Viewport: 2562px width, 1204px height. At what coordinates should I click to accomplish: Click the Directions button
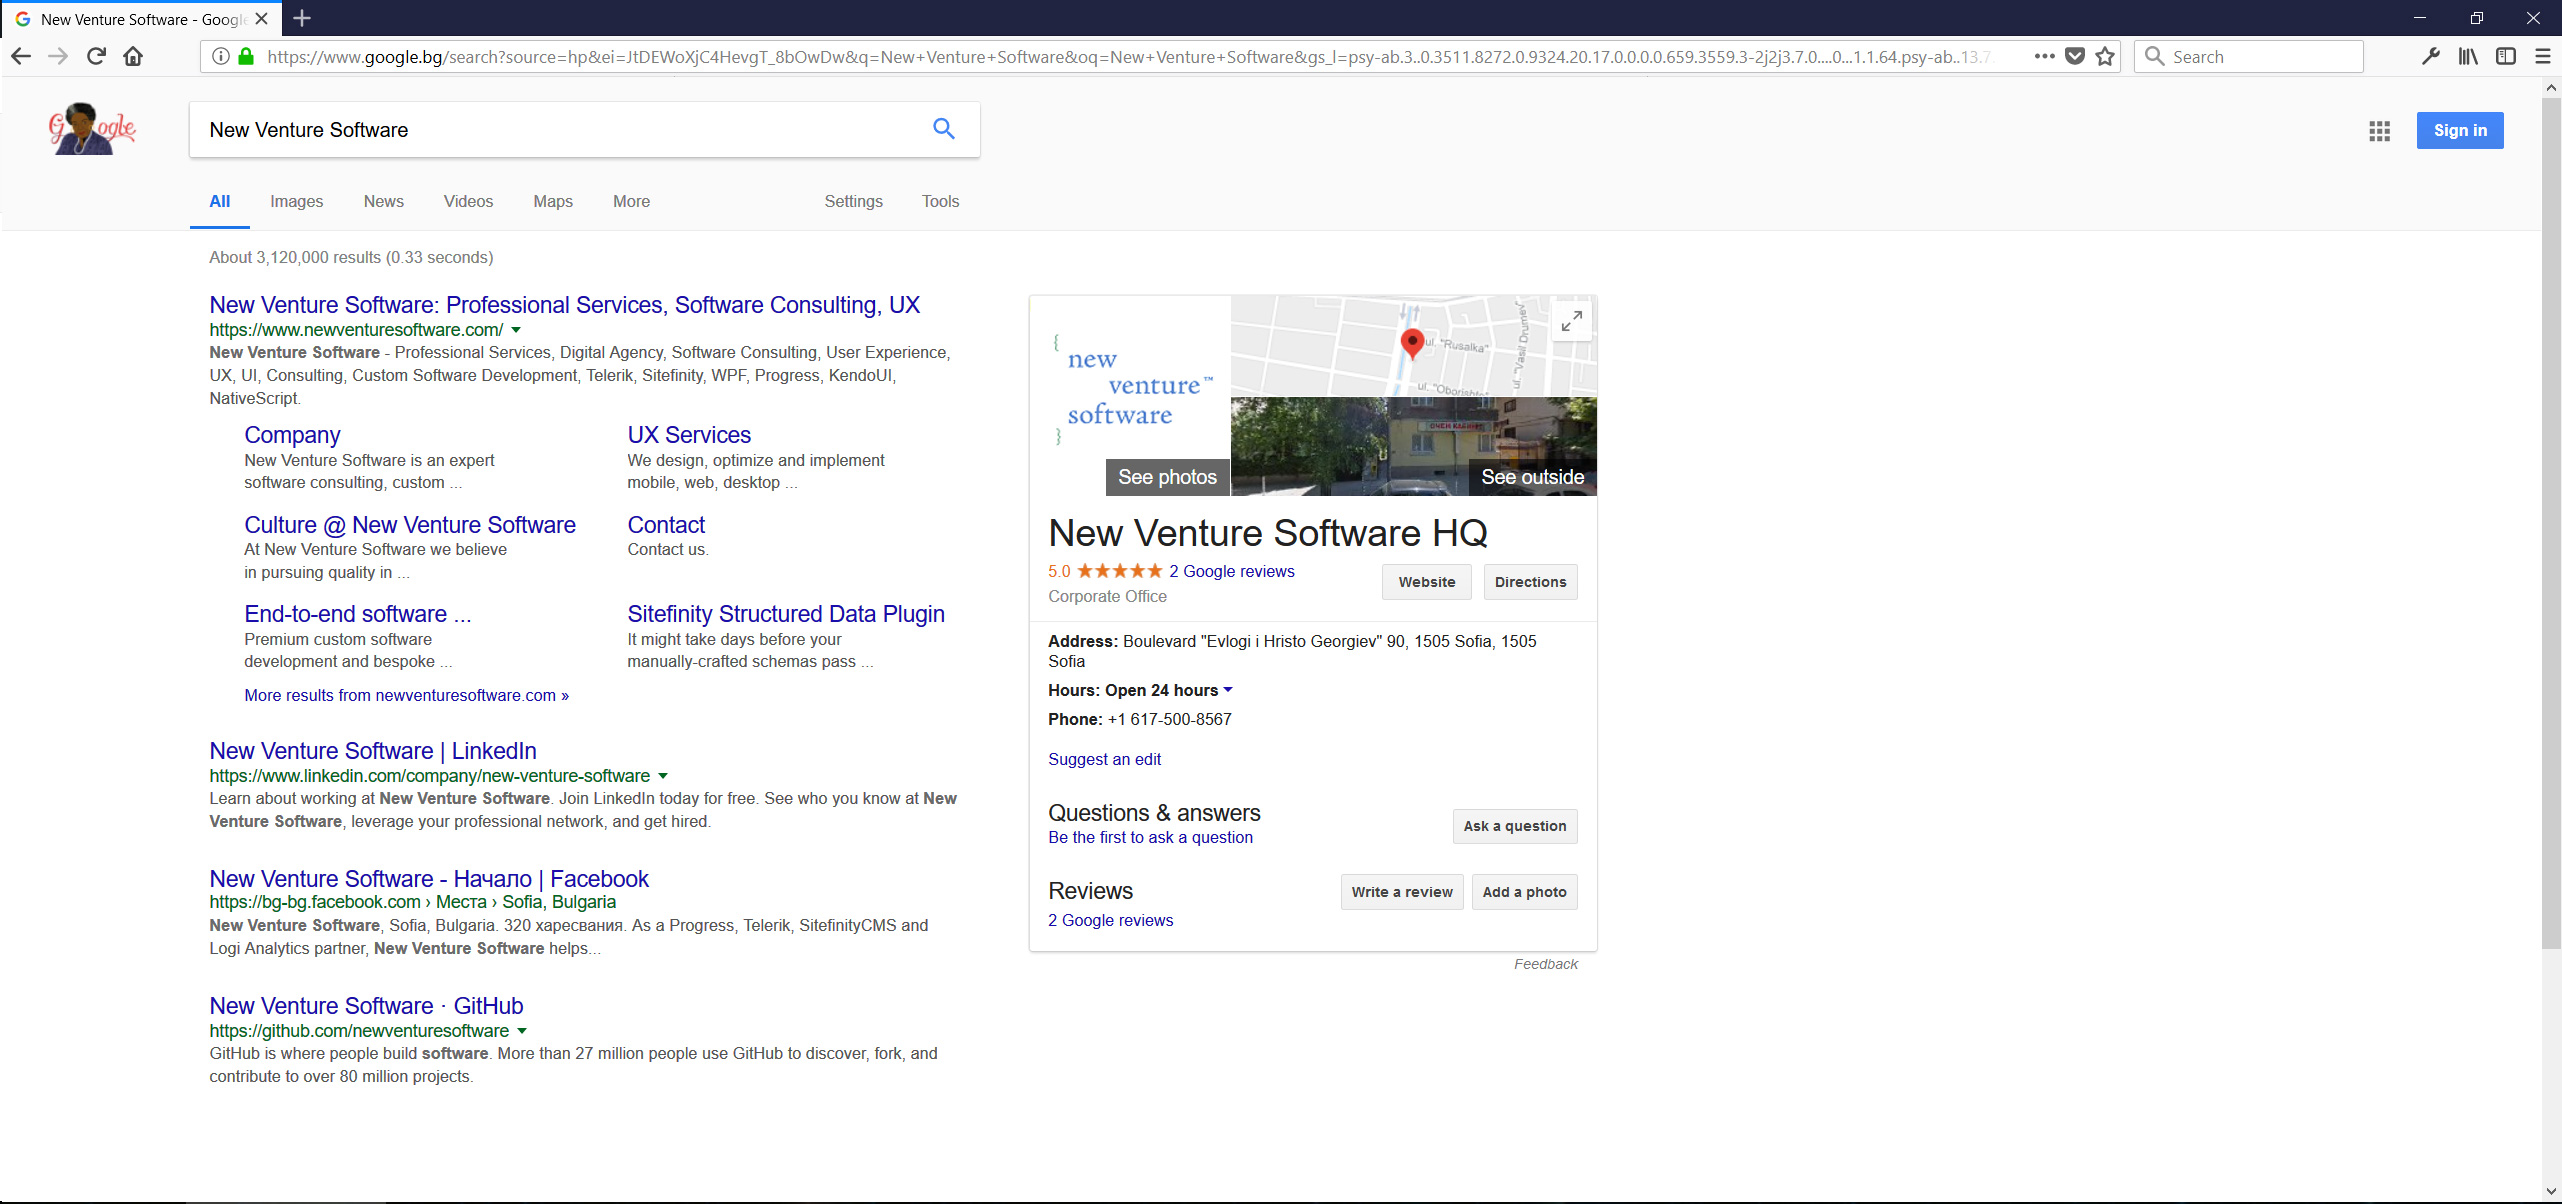(x=1530, y=582)
